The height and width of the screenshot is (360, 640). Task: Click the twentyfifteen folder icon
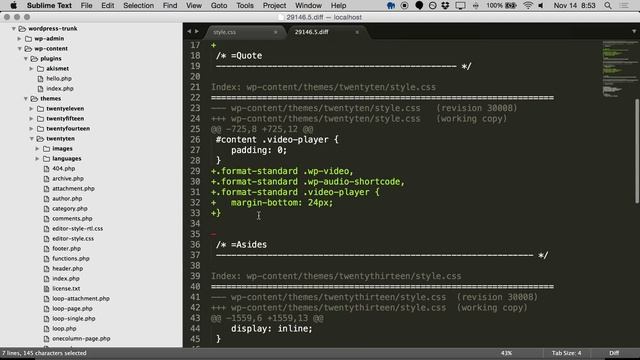(x=40, y=118)
